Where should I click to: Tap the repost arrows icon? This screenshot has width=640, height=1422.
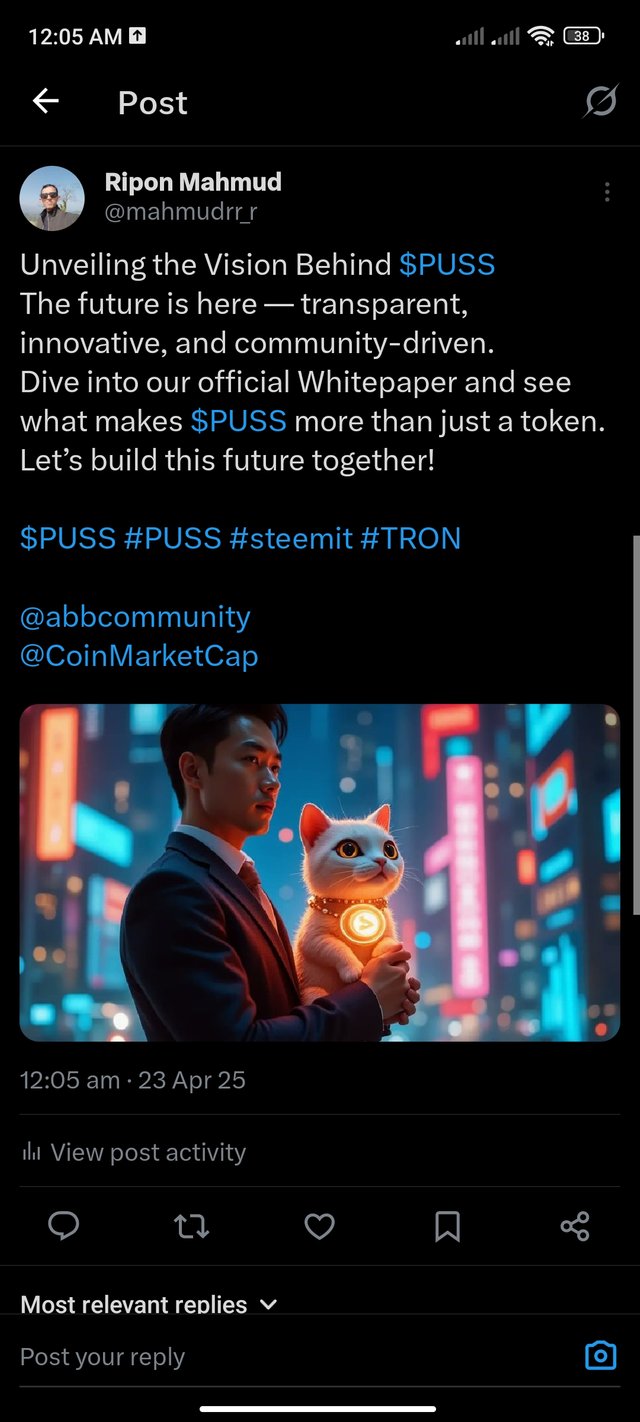191,1226
